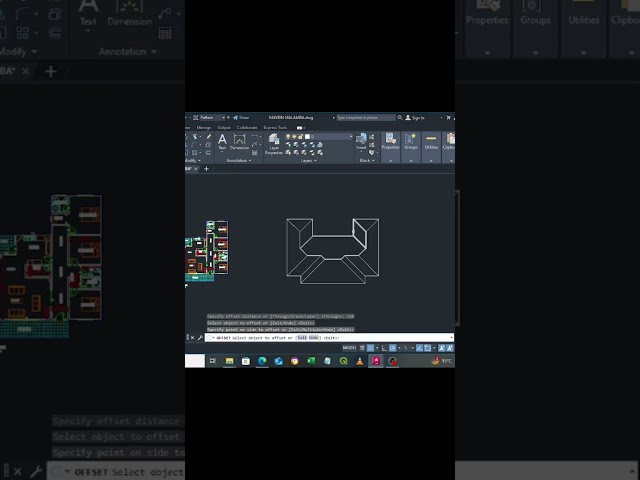Close the command line window
640x480 pixels.
tap(192, 338)
